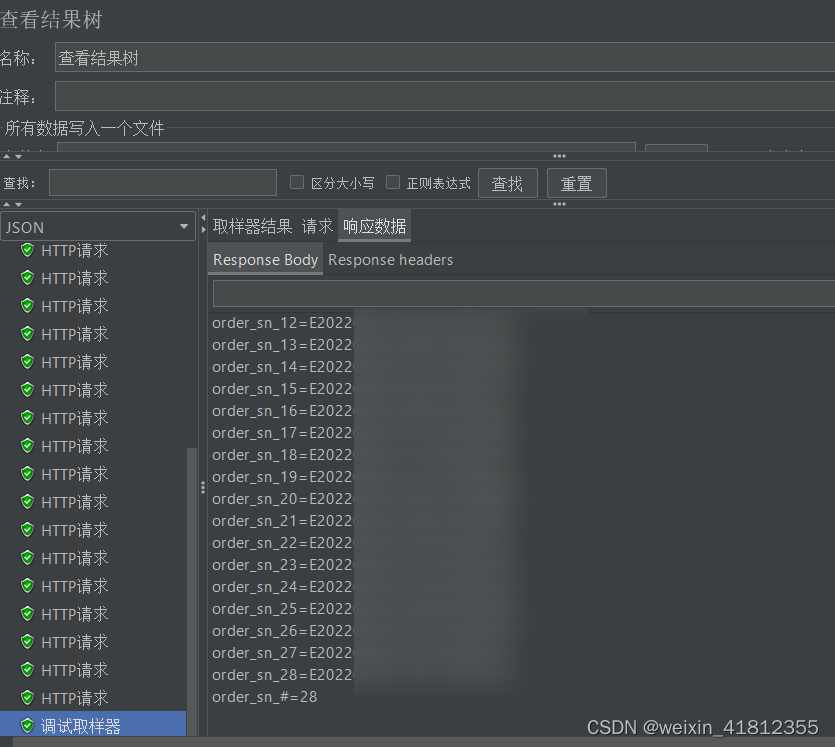Viewport: 835px width, 747px height.
Task: Switch to the Response headers tab
Action: tap(390, 260)
